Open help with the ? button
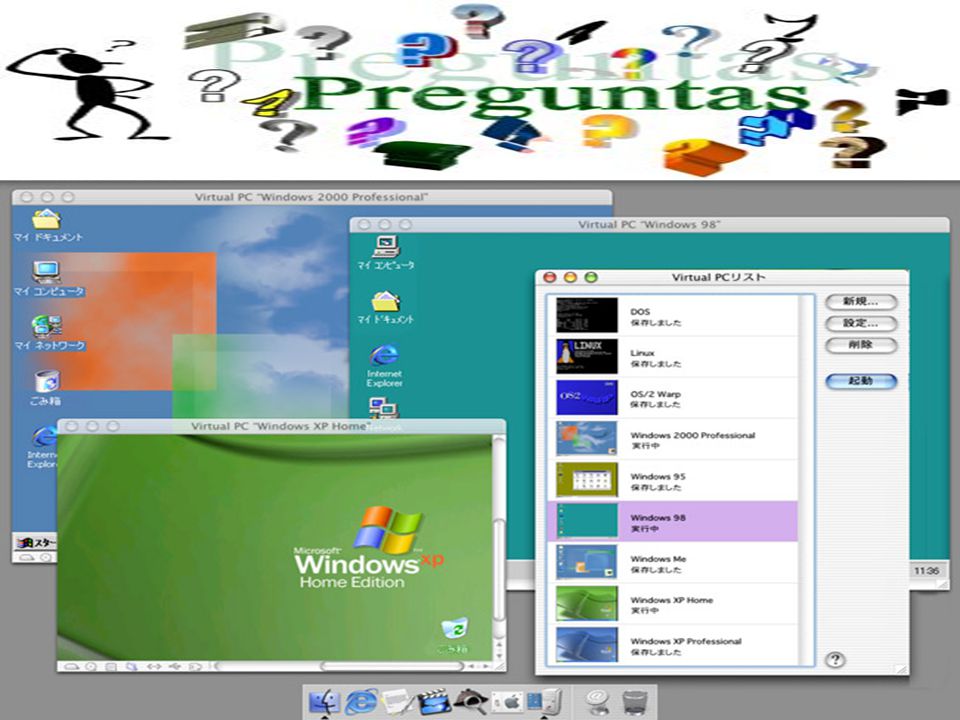This screenshot has width=960, height=720. coord(835,659)
